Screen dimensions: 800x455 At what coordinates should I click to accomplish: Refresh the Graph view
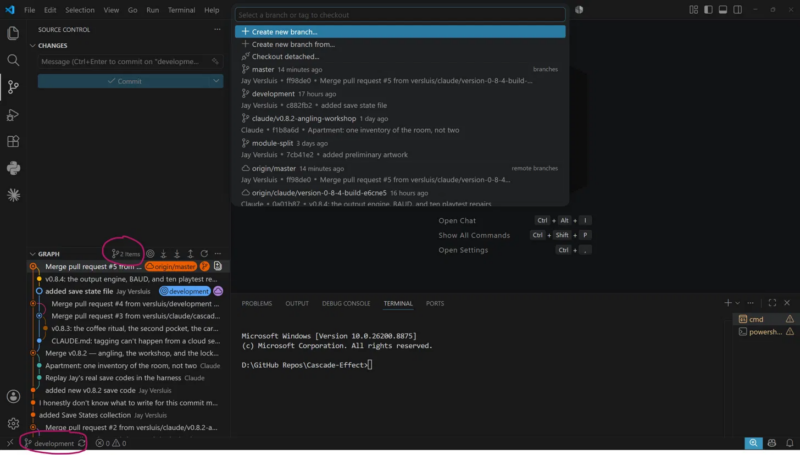point(204,254)
